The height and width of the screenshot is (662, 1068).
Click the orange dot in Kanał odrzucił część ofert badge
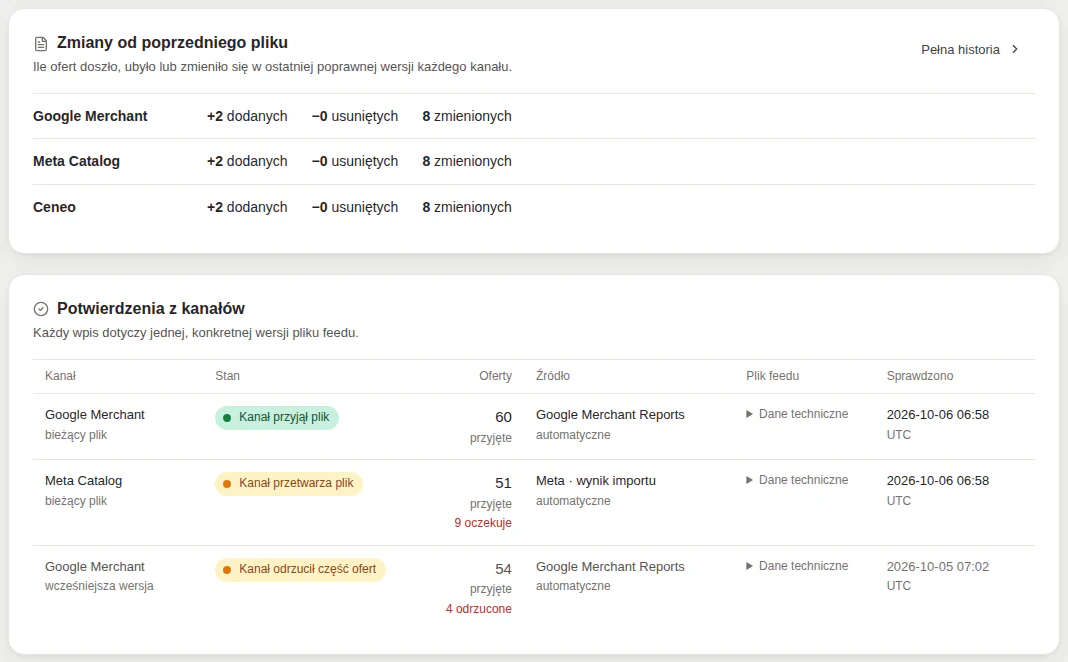coord(227,569)
